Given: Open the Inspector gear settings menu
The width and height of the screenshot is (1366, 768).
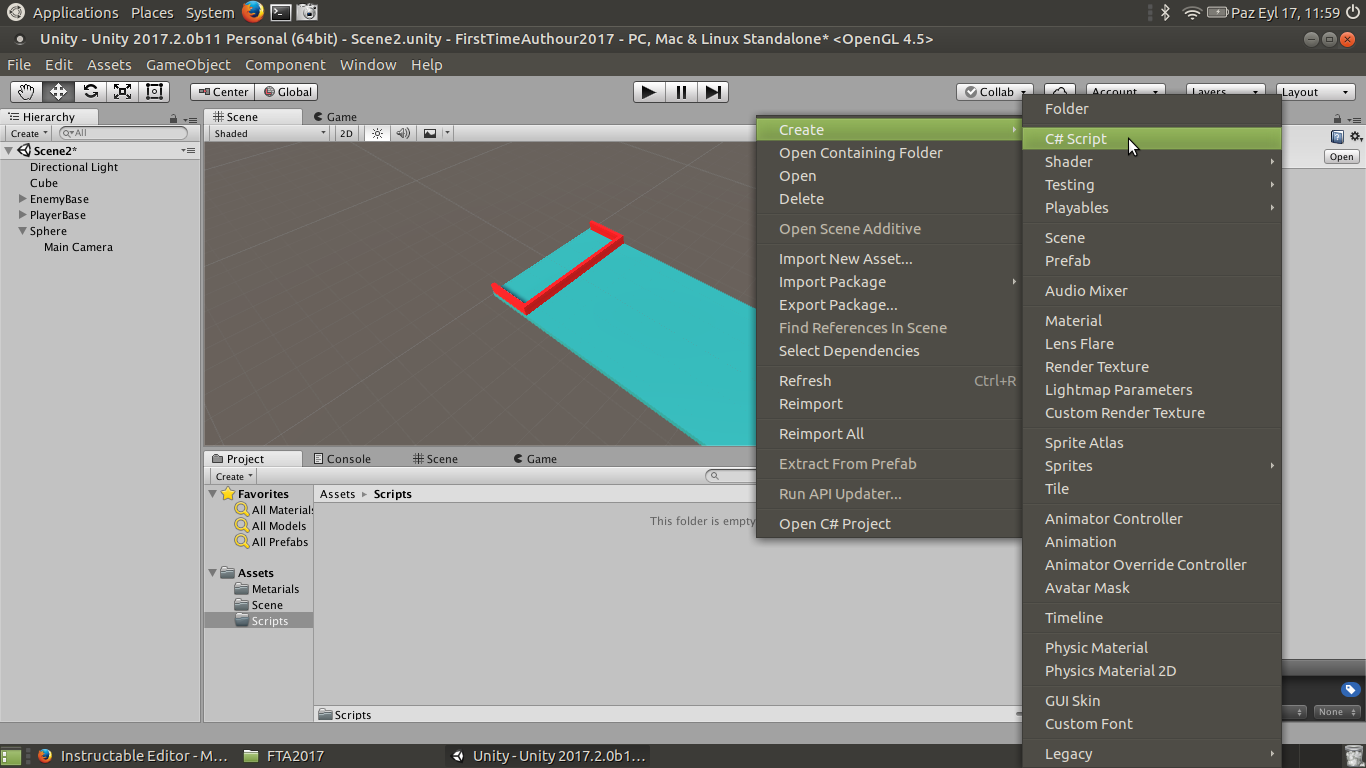Looking at the screenshot, I should click(x=1355, y=137).
